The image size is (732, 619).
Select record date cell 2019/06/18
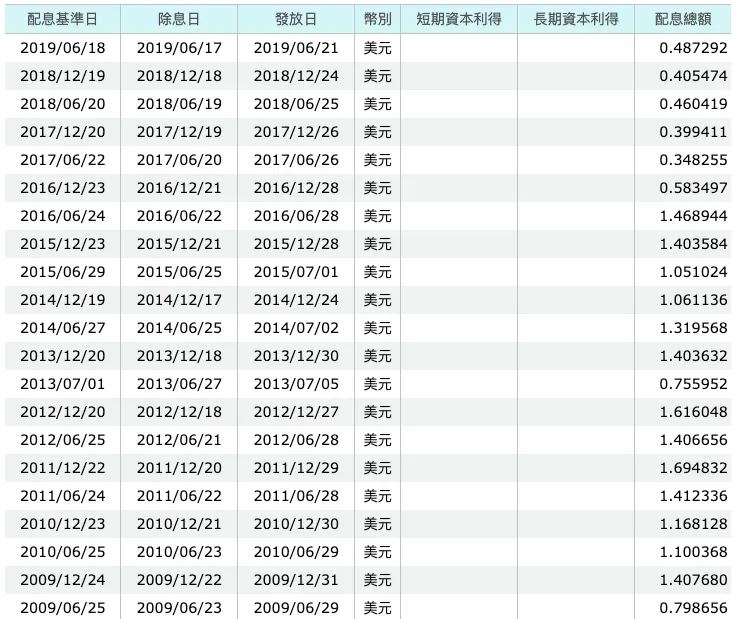pos(63,48)
